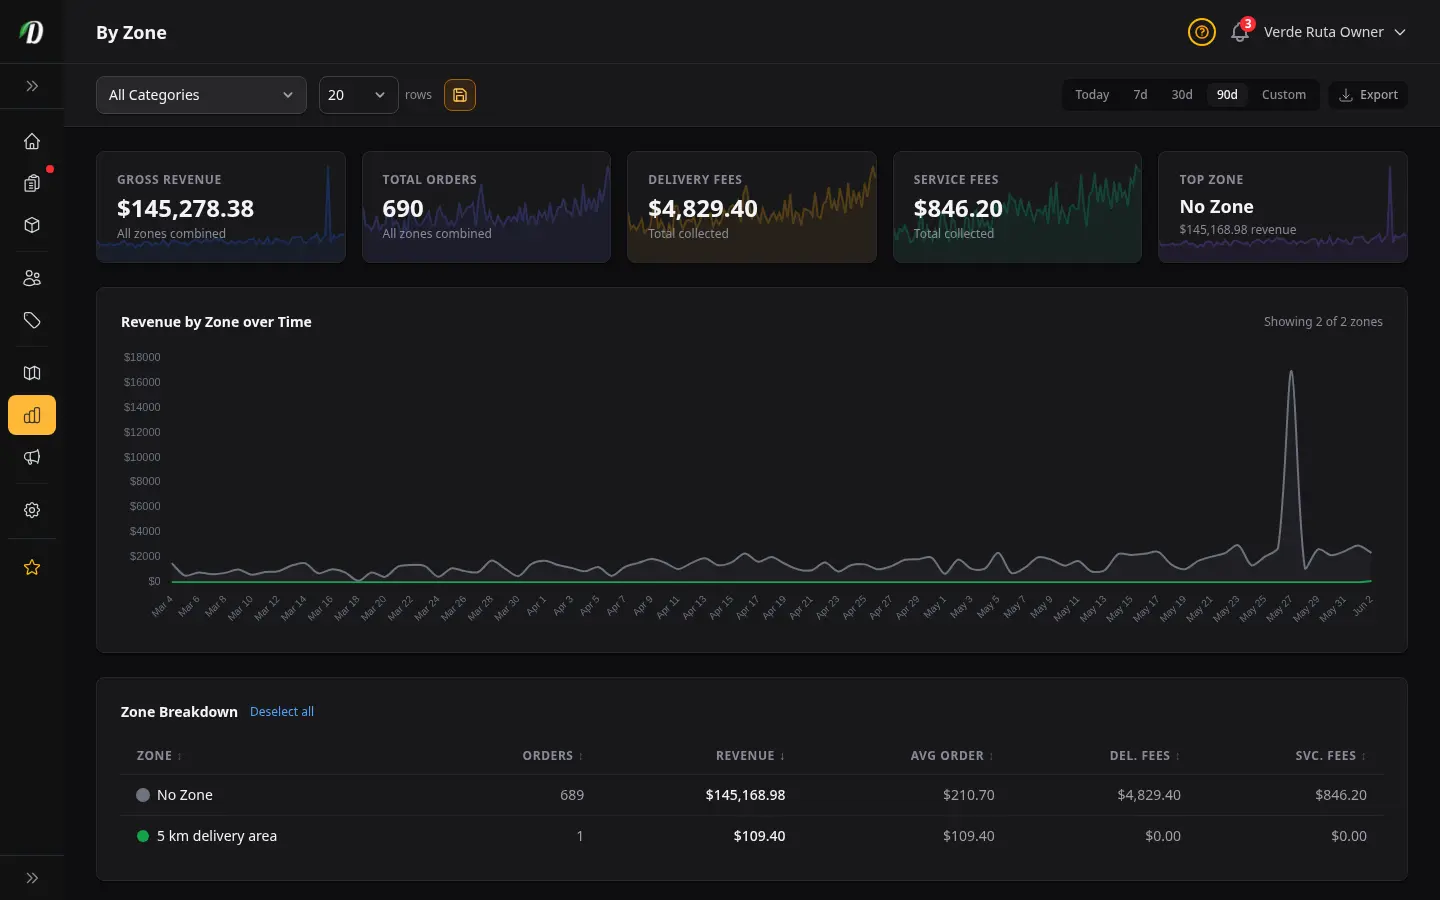Click the Deselect all link
The image size is (1440, 900).
click(x=282, y=712)
